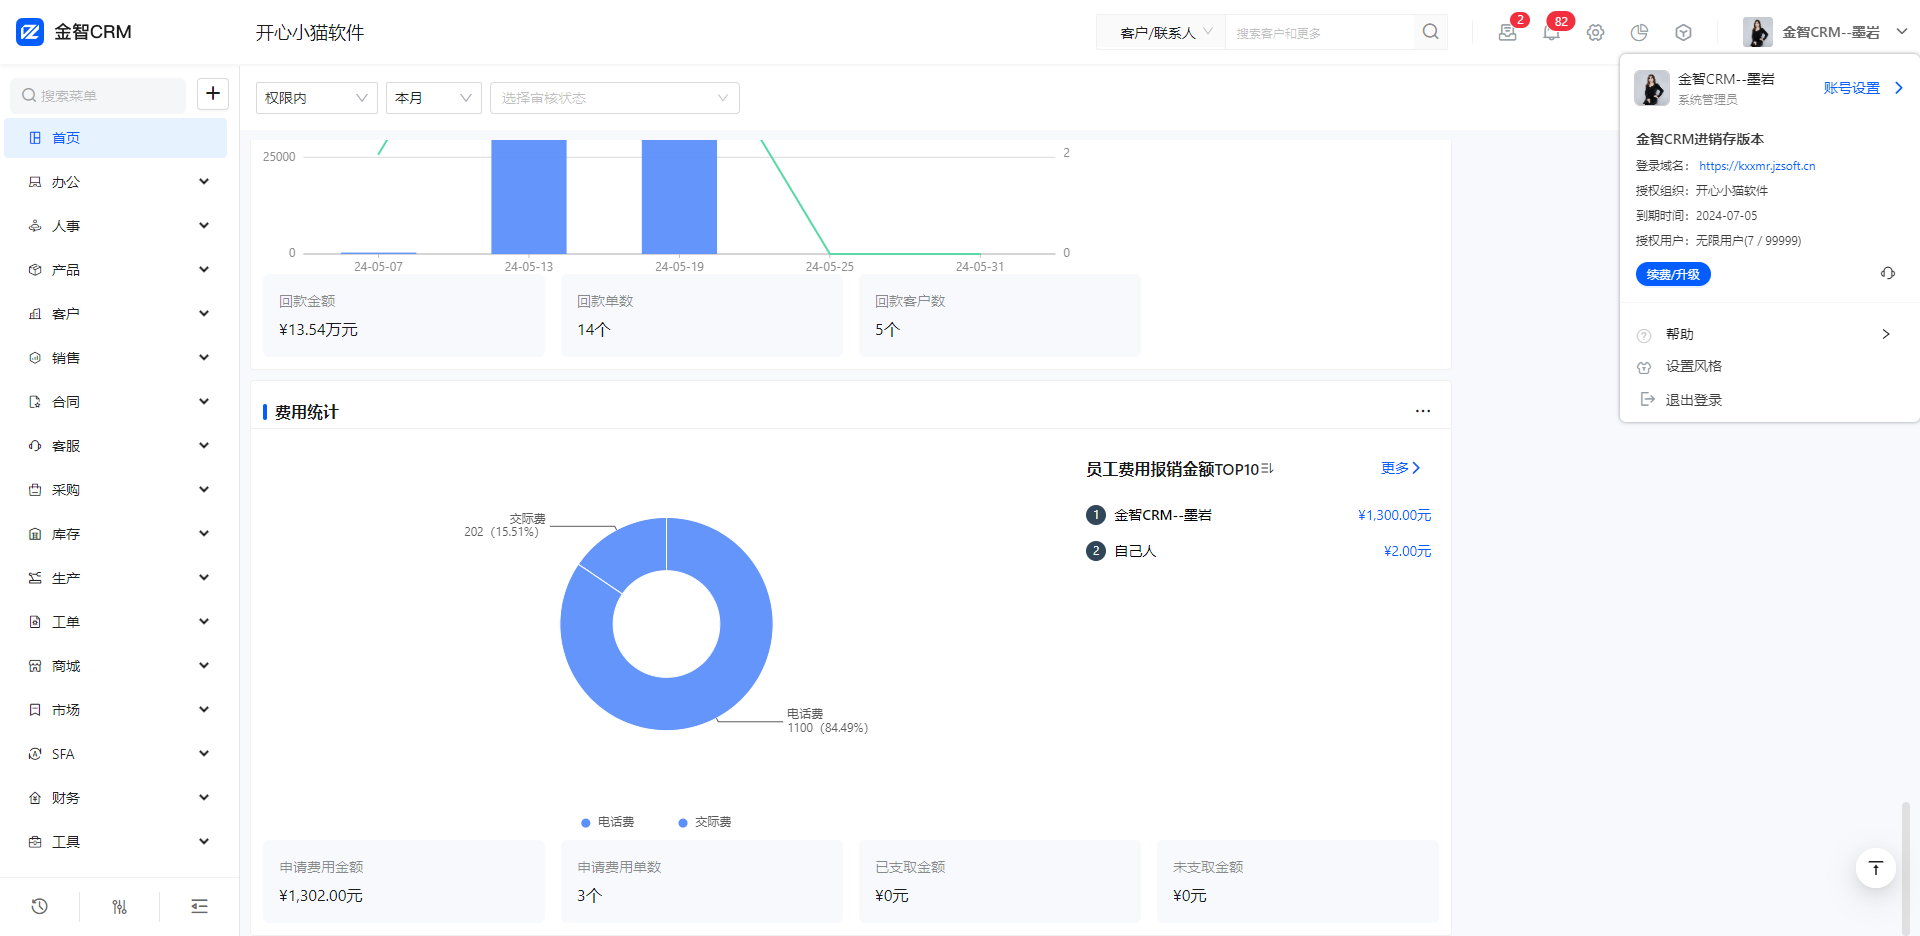1920x936 pixels.
Task: Click the 办公 menu icon
Action: pos(35,182)
